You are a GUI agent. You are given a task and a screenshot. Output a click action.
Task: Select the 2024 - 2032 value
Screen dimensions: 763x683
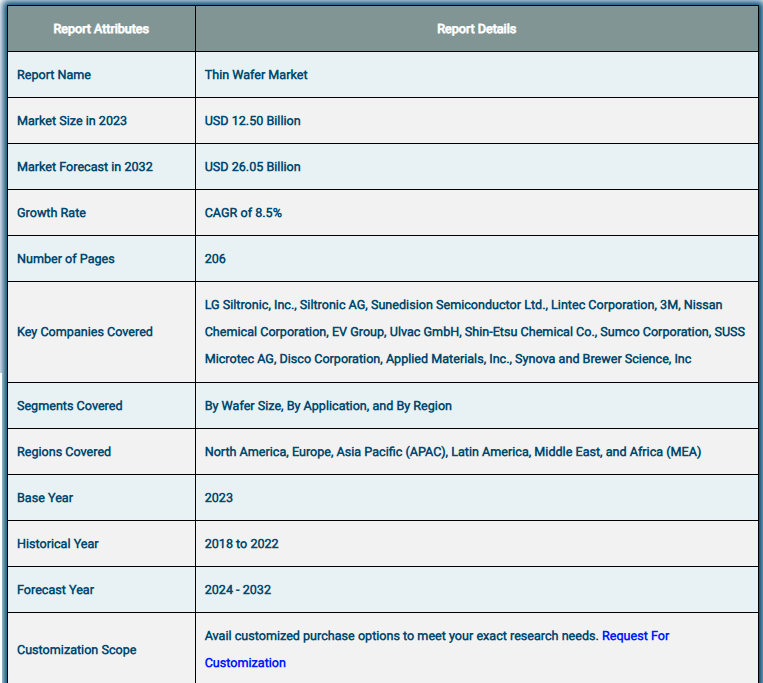pos(237,590)
